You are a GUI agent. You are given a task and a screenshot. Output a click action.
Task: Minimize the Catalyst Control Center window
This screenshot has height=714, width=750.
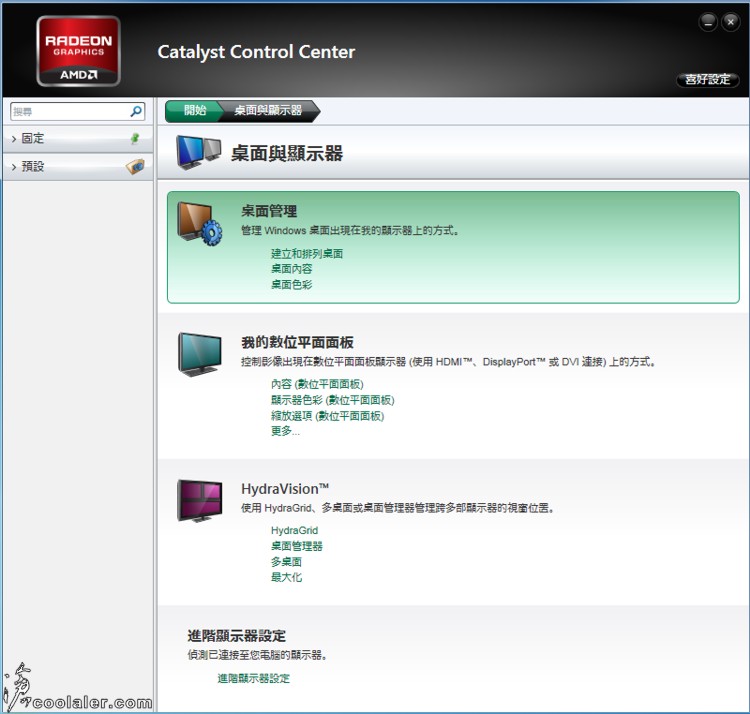pos(707,22)
